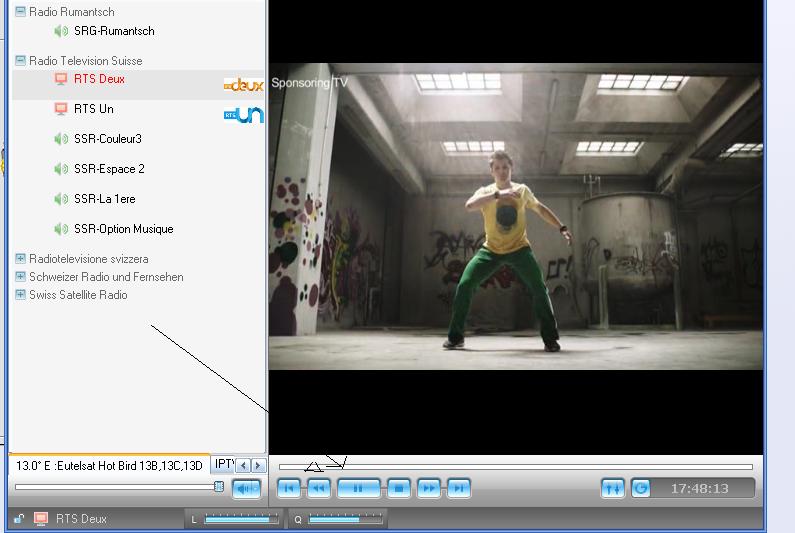Tune to SRG-Rumantsch radio station
The height and width of the screenshot is (533, 795).
114,31
